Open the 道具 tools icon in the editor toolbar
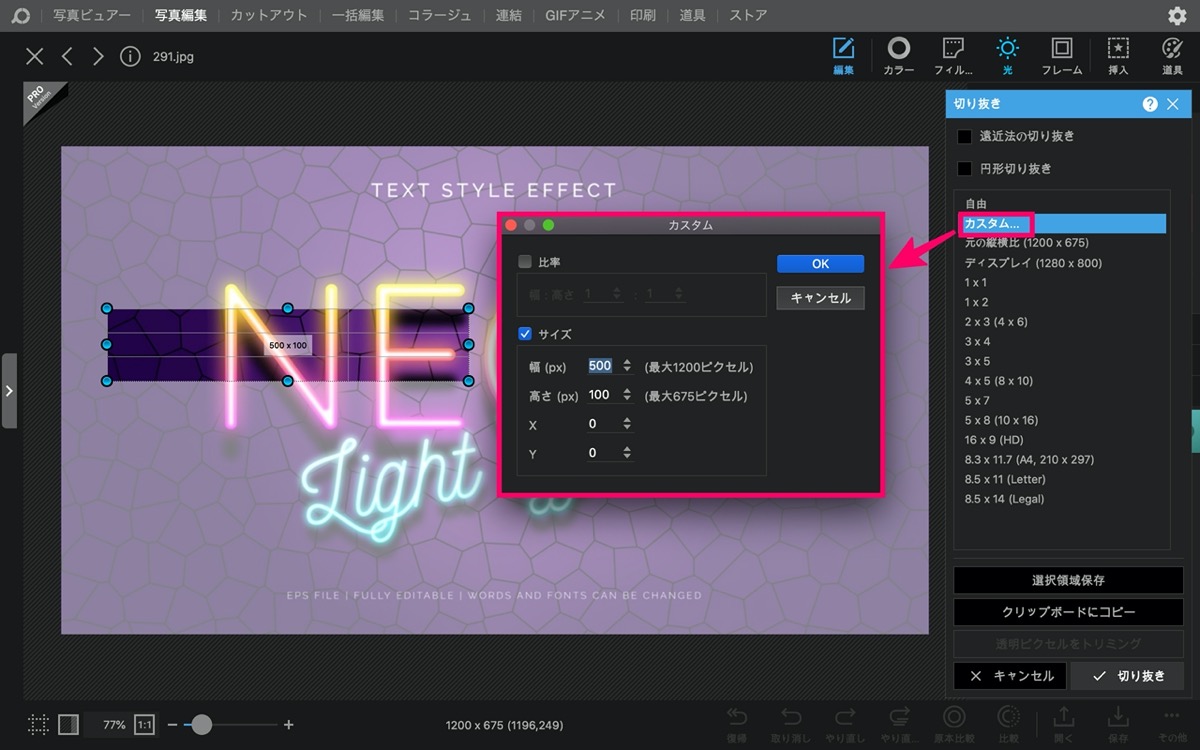 coord(1172,56)
